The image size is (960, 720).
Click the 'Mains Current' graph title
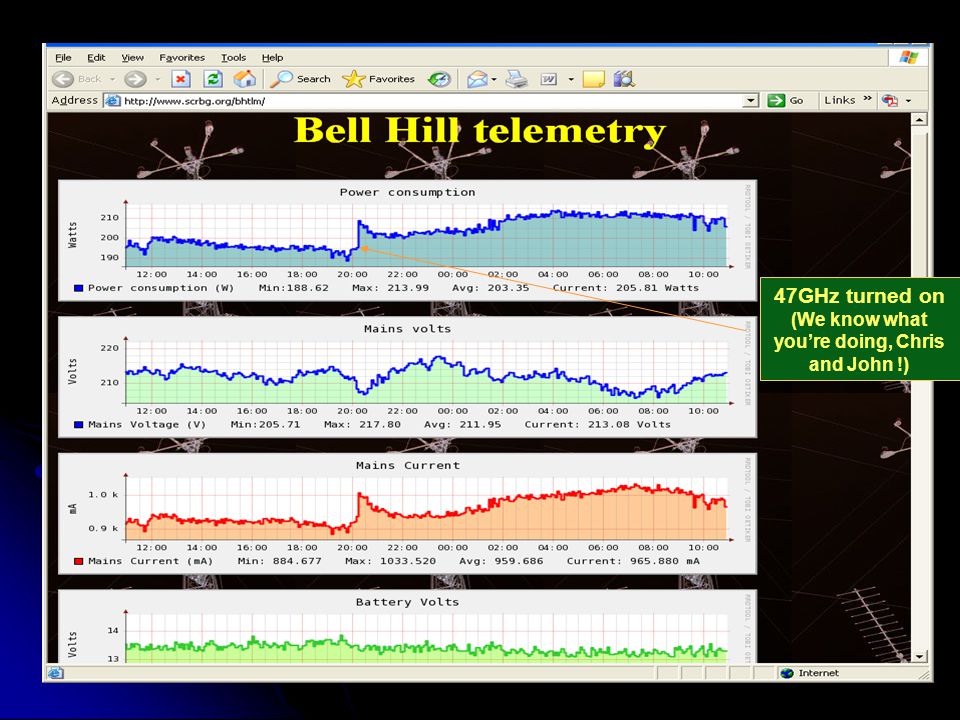[x=408, y=465]
